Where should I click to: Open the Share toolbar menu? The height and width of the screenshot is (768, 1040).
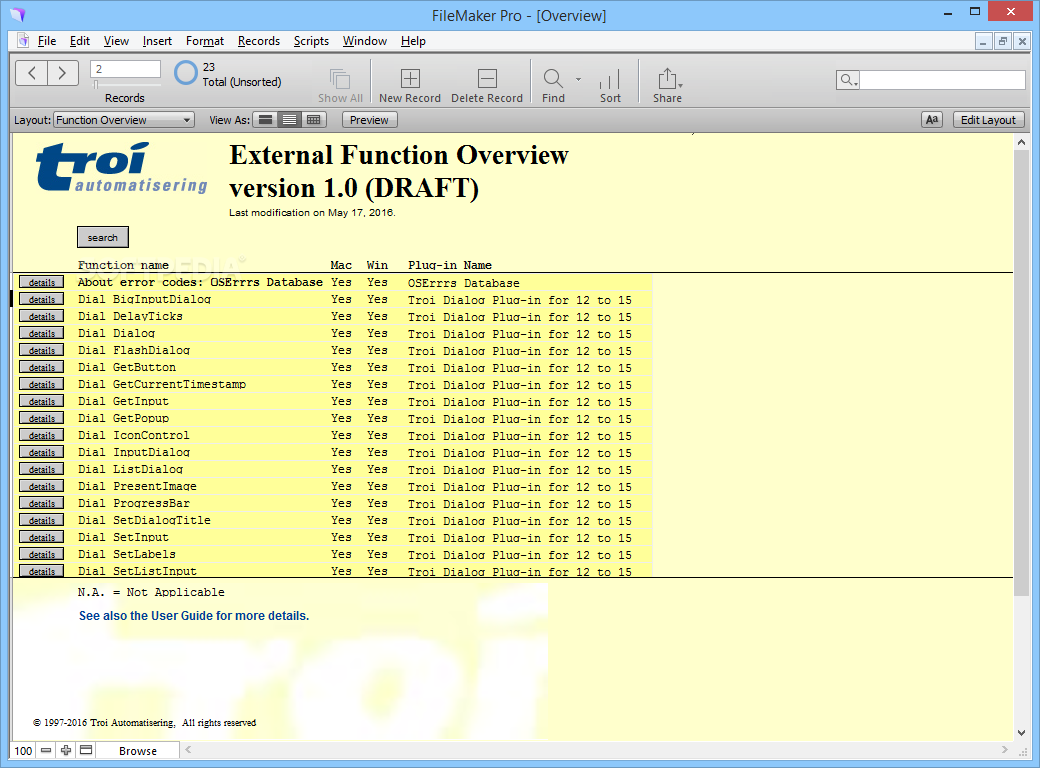click(668, 79)
